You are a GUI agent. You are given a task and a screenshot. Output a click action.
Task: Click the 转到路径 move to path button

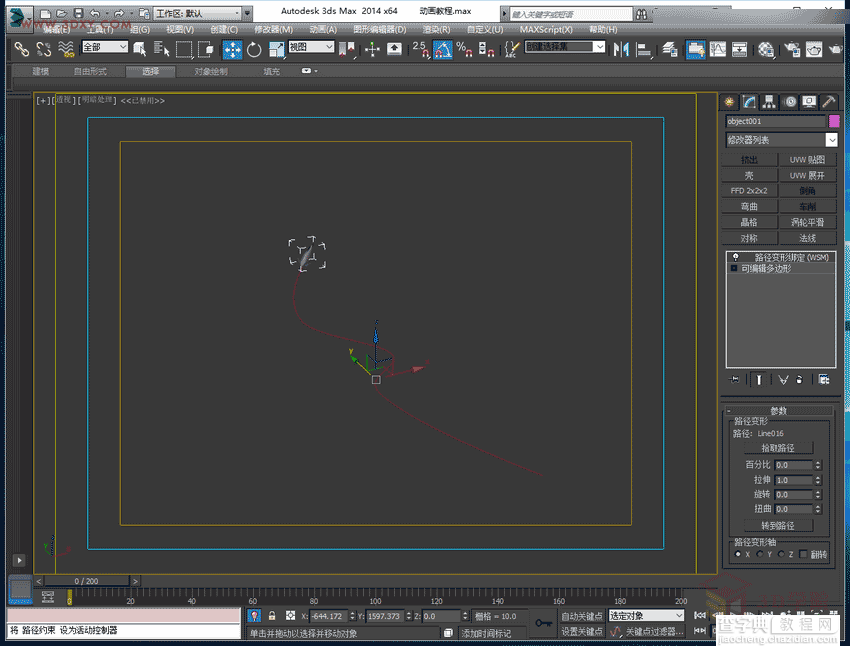point(778,525)
